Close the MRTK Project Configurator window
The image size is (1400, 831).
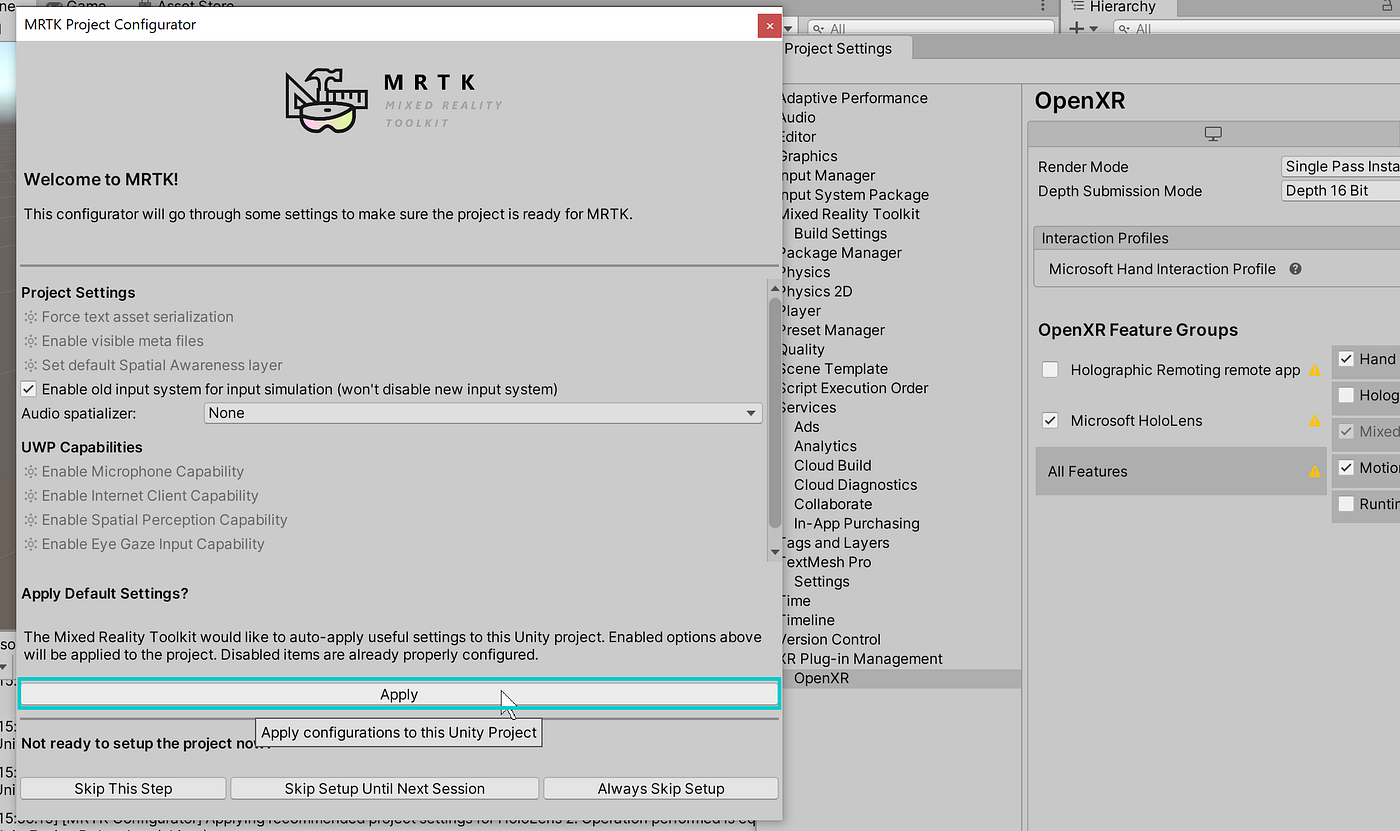pos(769,26)
